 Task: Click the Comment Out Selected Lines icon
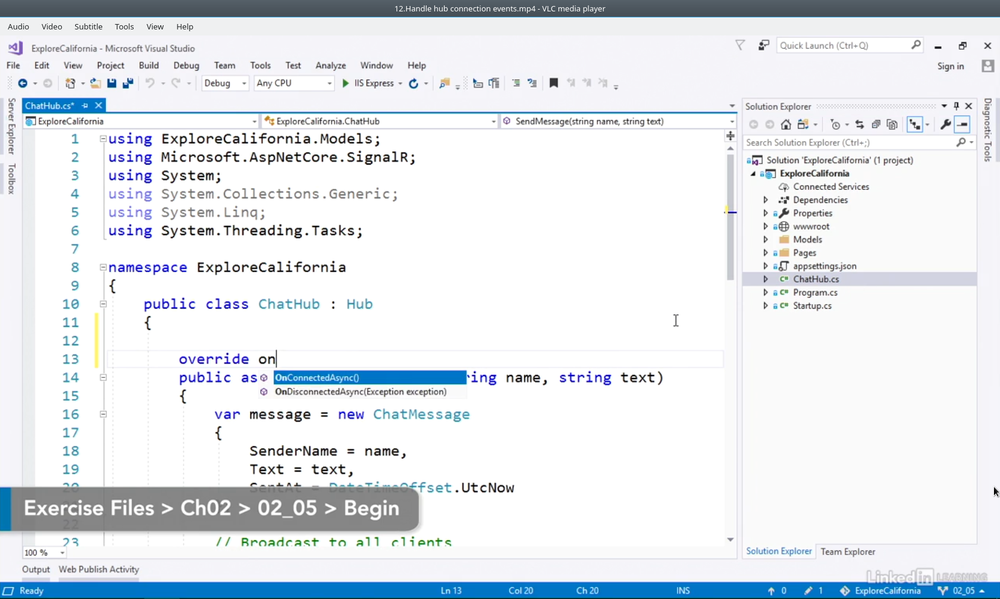[516, 83]
